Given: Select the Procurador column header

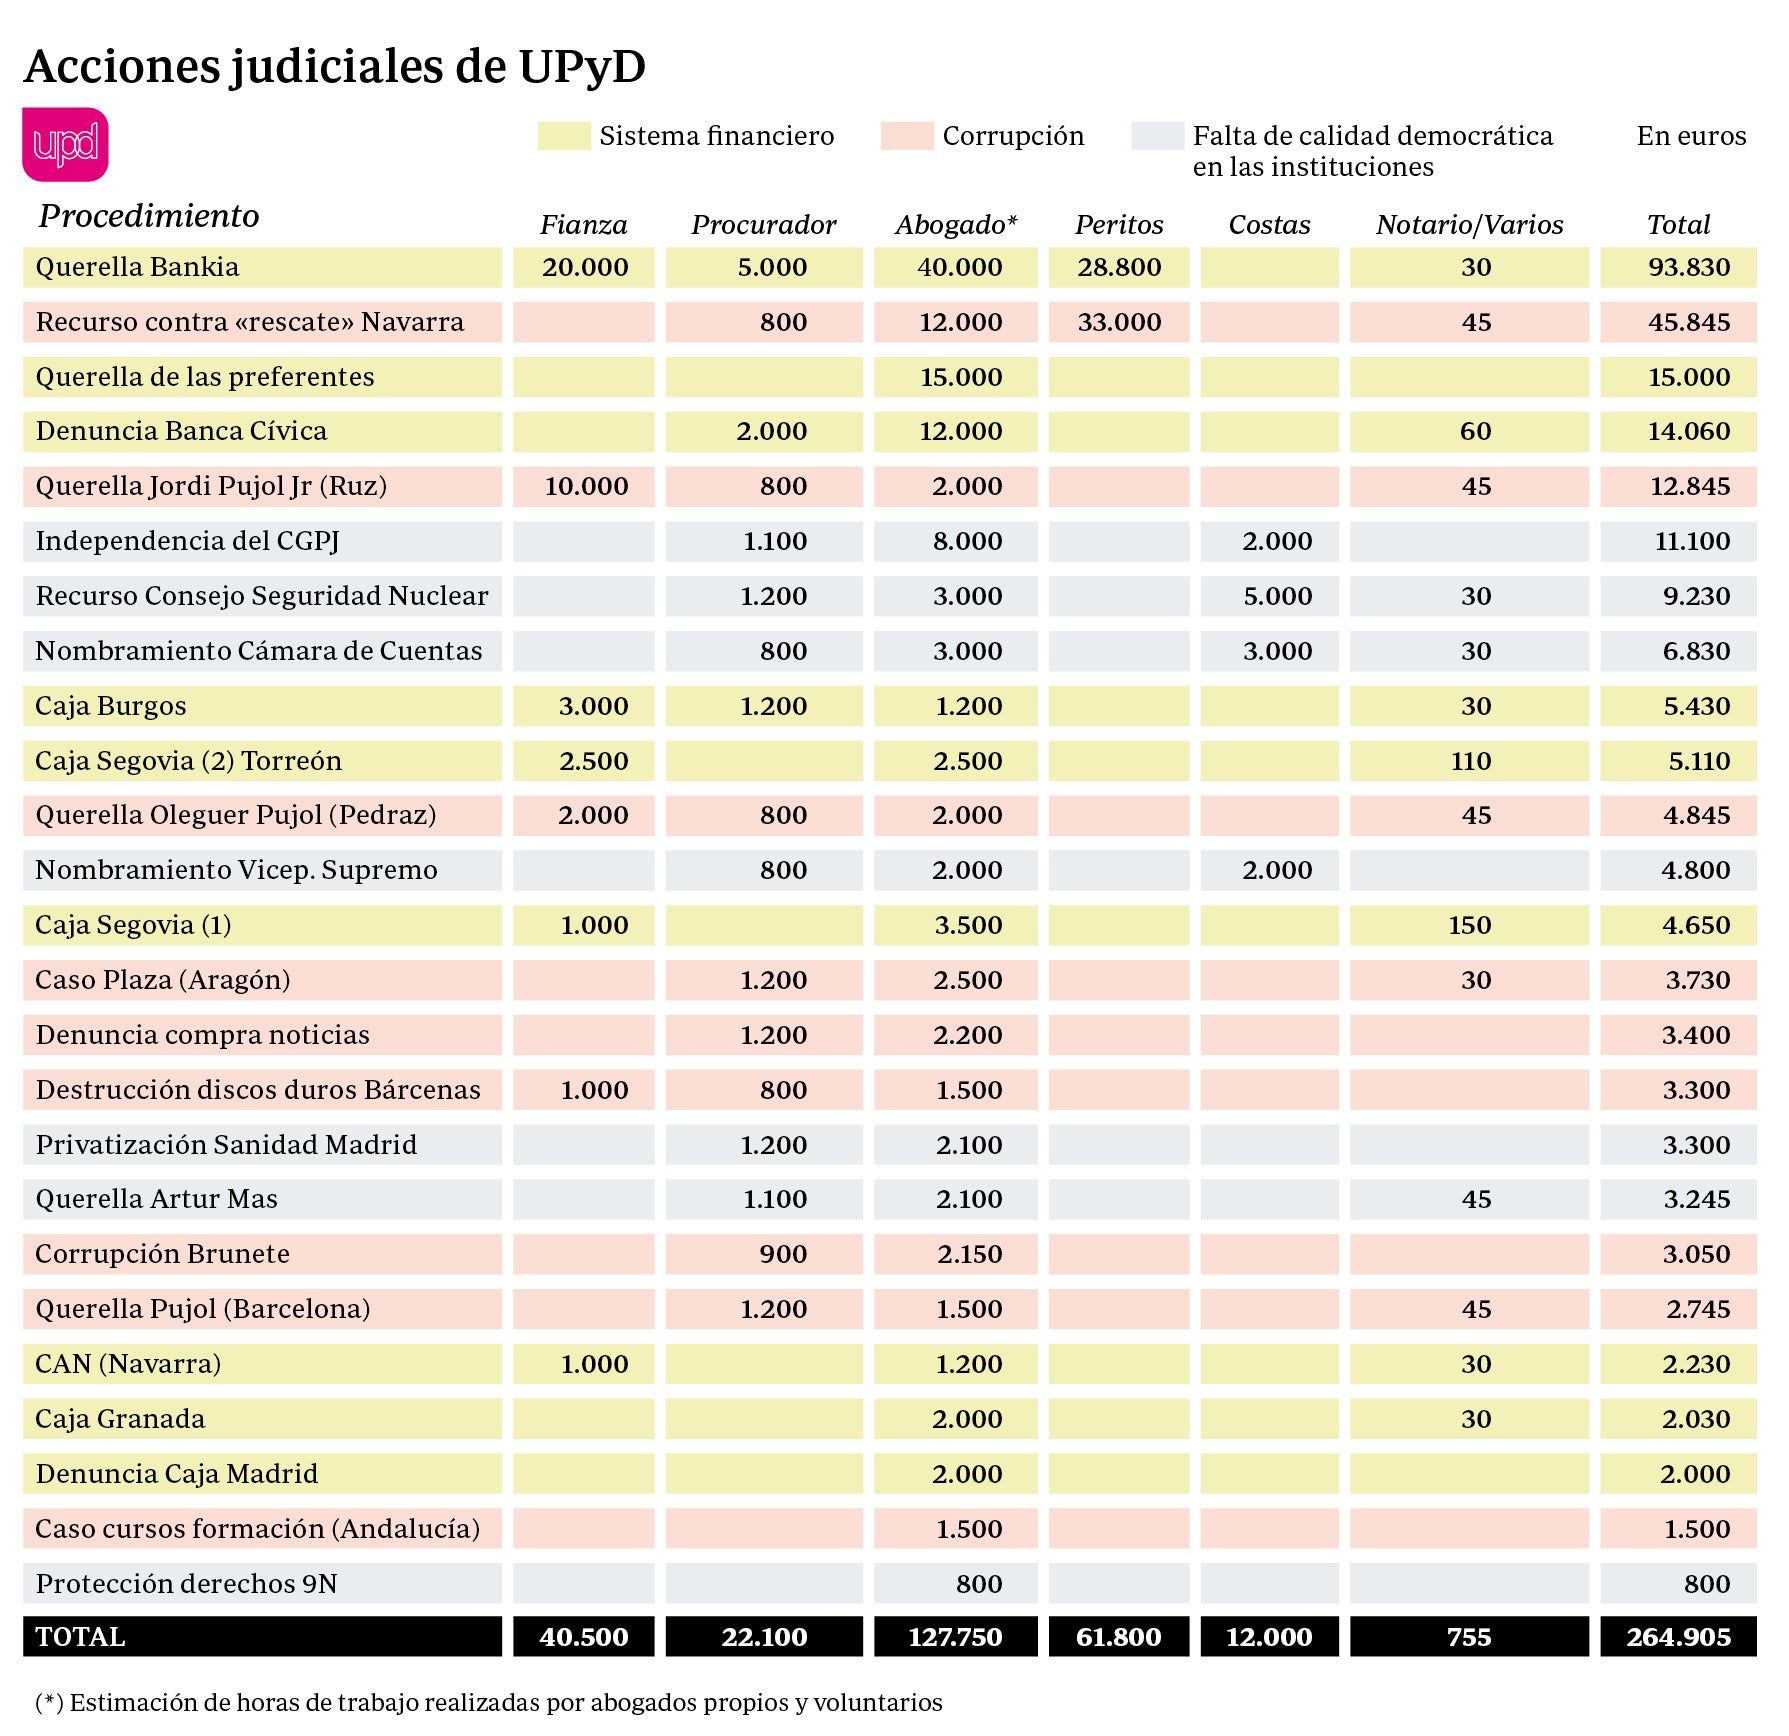Looking at the screenshot, I should pyautogui.click(x=764, y=225).
